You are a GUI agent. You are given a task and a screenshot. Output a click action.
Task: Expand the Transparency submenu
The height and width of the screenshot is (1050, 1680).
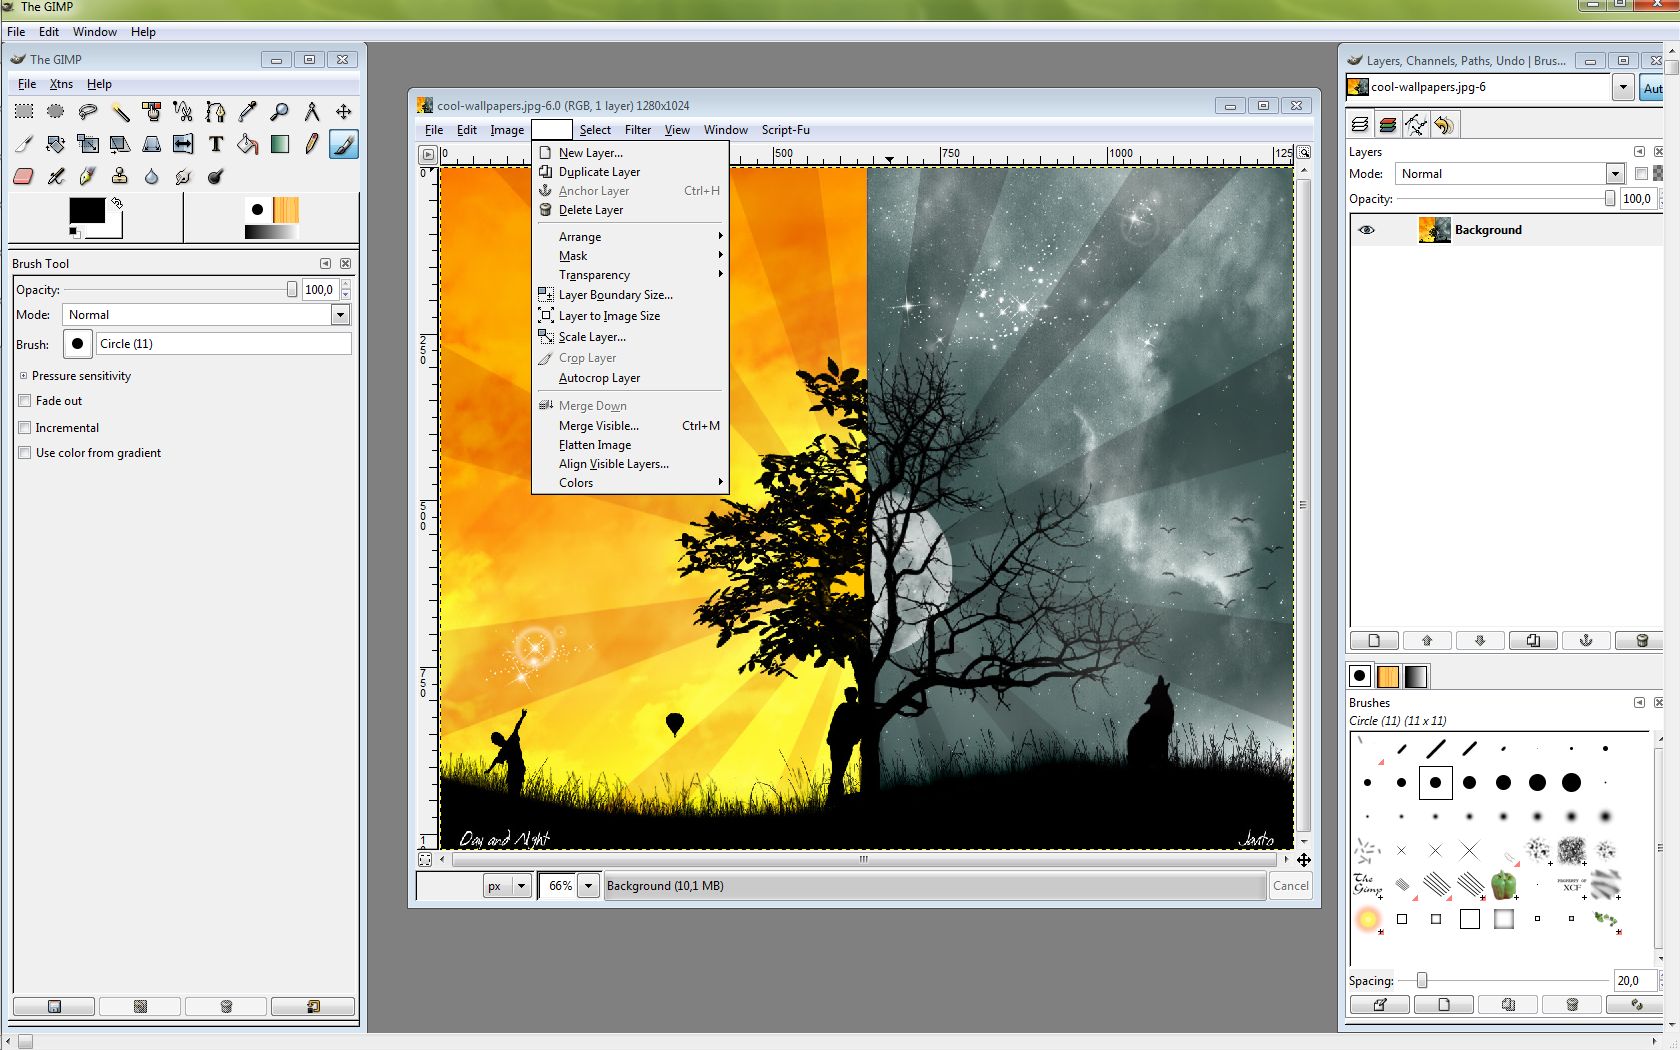(x=630, y=275)
